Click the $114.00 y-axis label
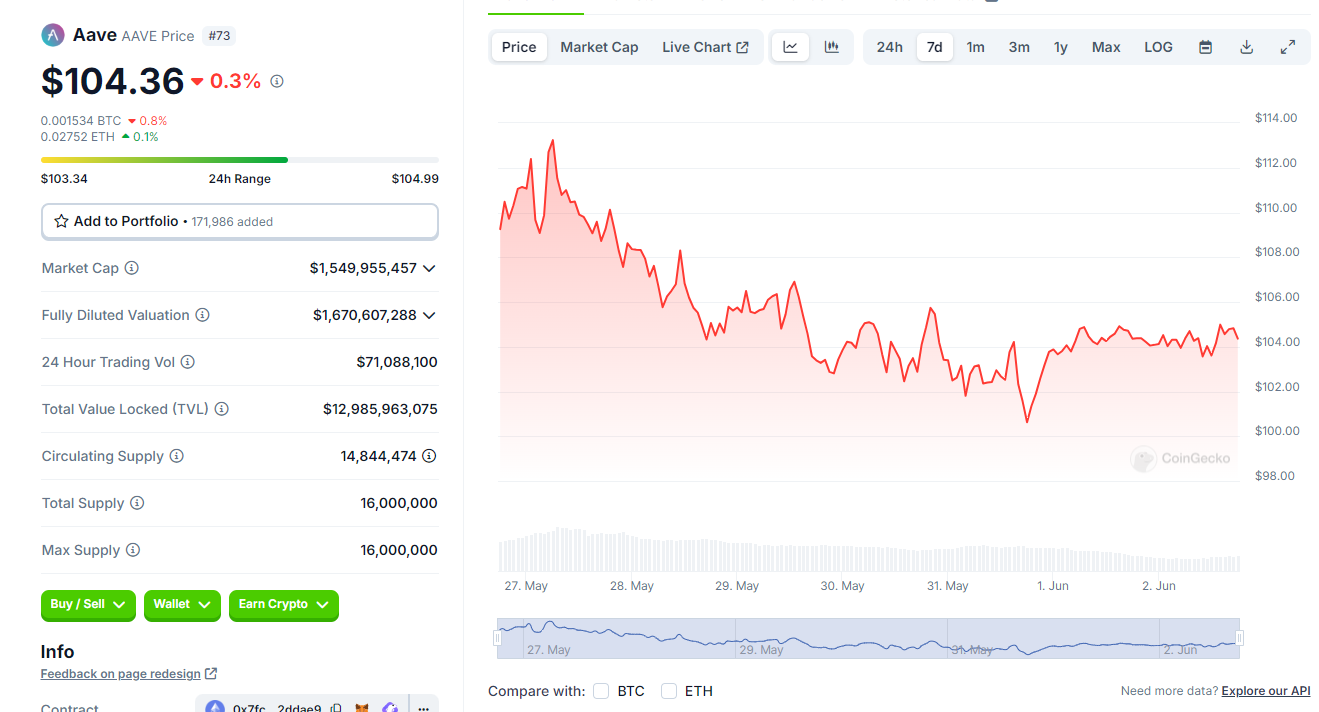The image size is (1319, 712). coord(1276,118)
